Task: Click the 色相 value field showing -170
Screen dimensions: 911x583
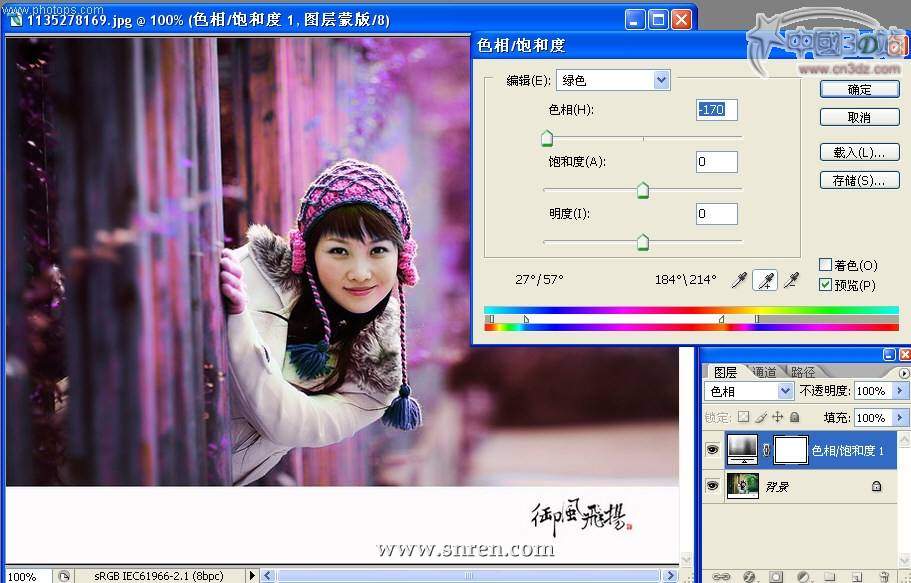Action: [716, 110]
